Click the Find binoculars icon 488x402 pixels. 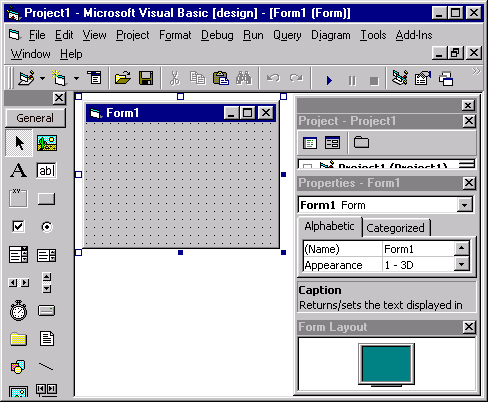pos(244,78)
